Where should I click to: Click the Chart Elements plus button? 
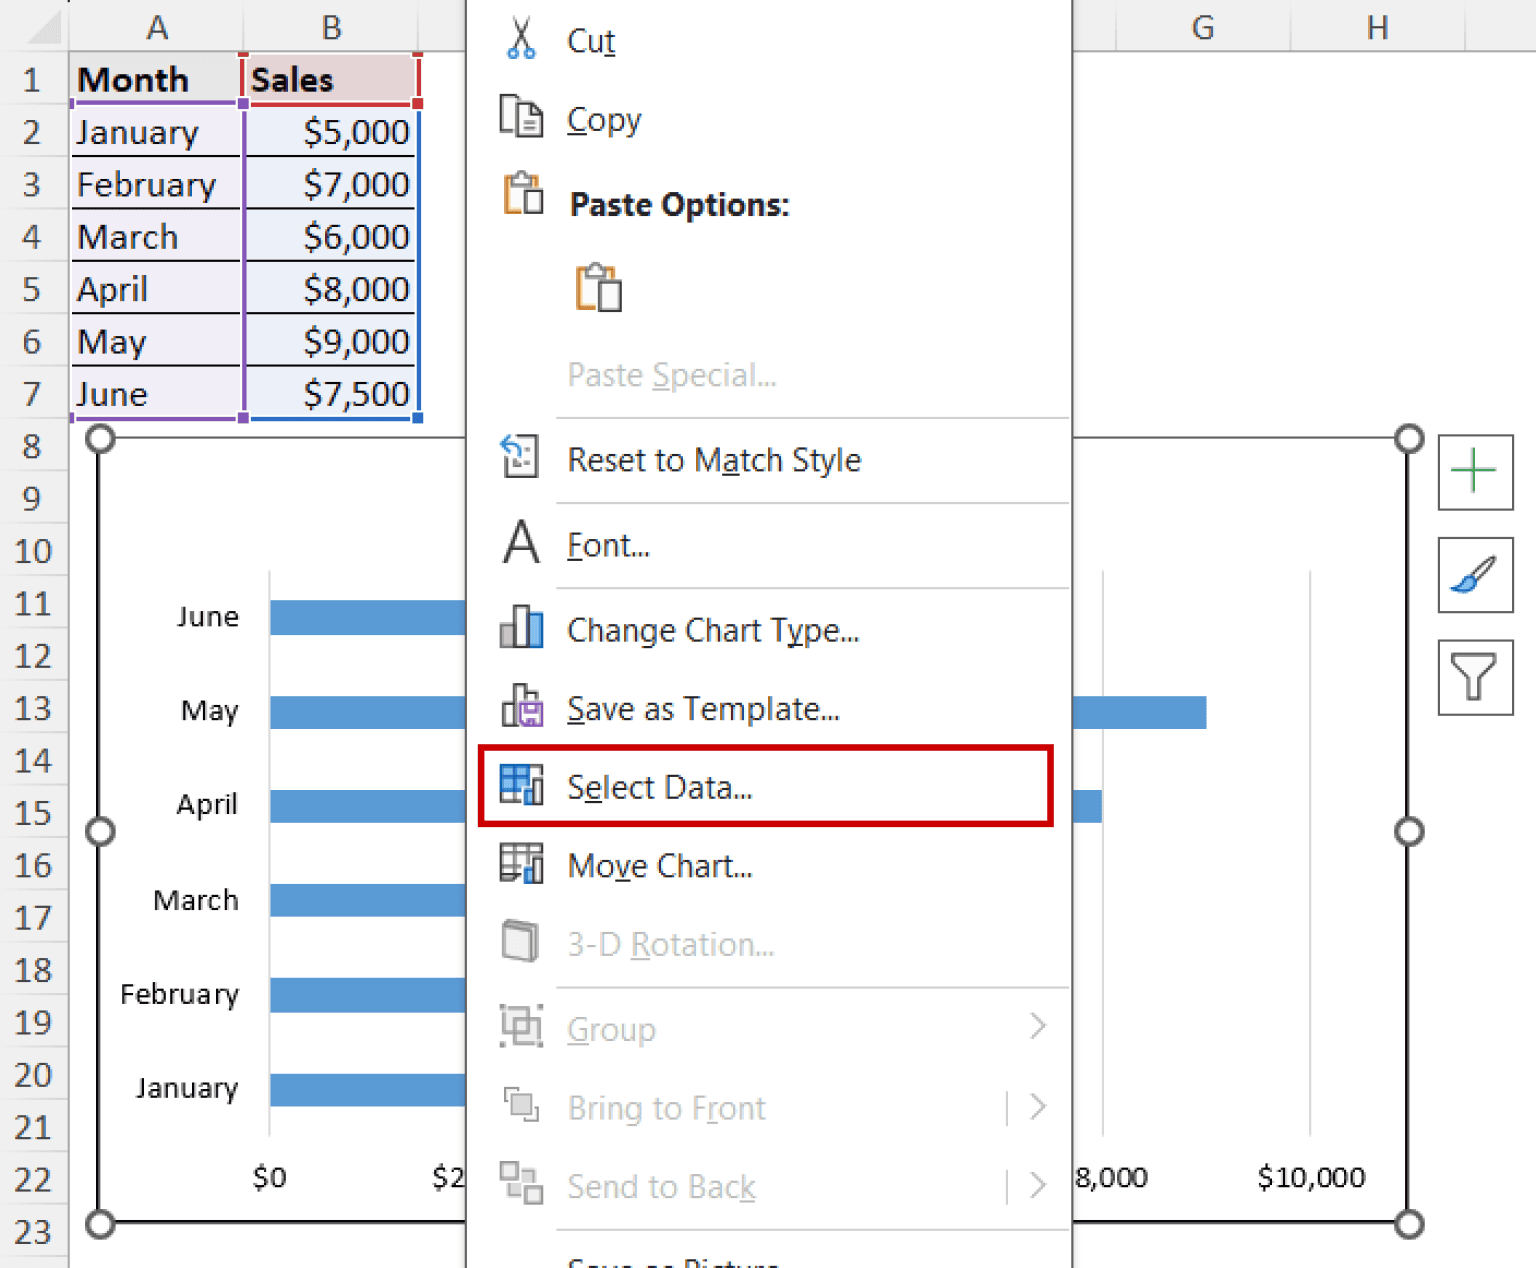coord(1475,472)
